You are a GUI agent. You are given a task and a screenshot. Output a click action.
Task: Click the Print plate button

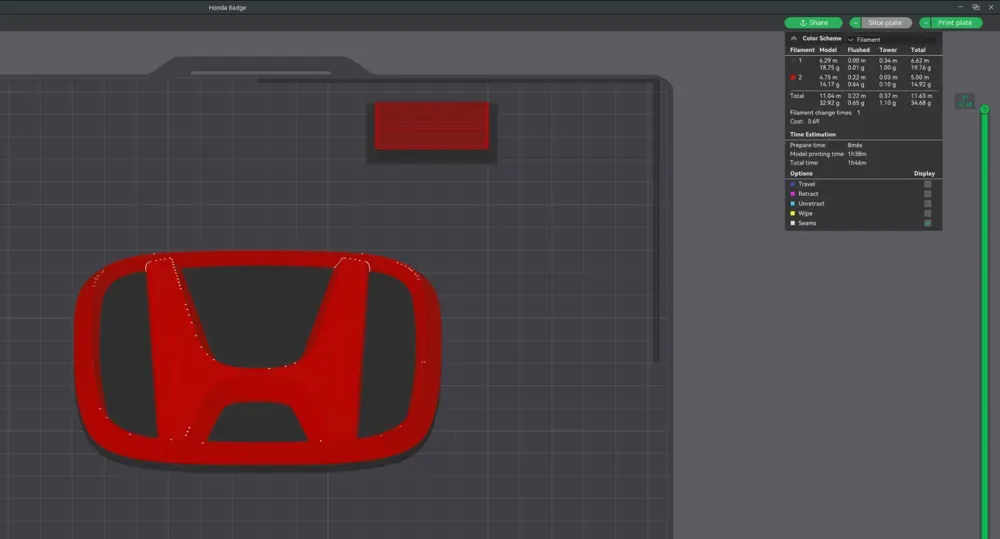pos(956,23)
